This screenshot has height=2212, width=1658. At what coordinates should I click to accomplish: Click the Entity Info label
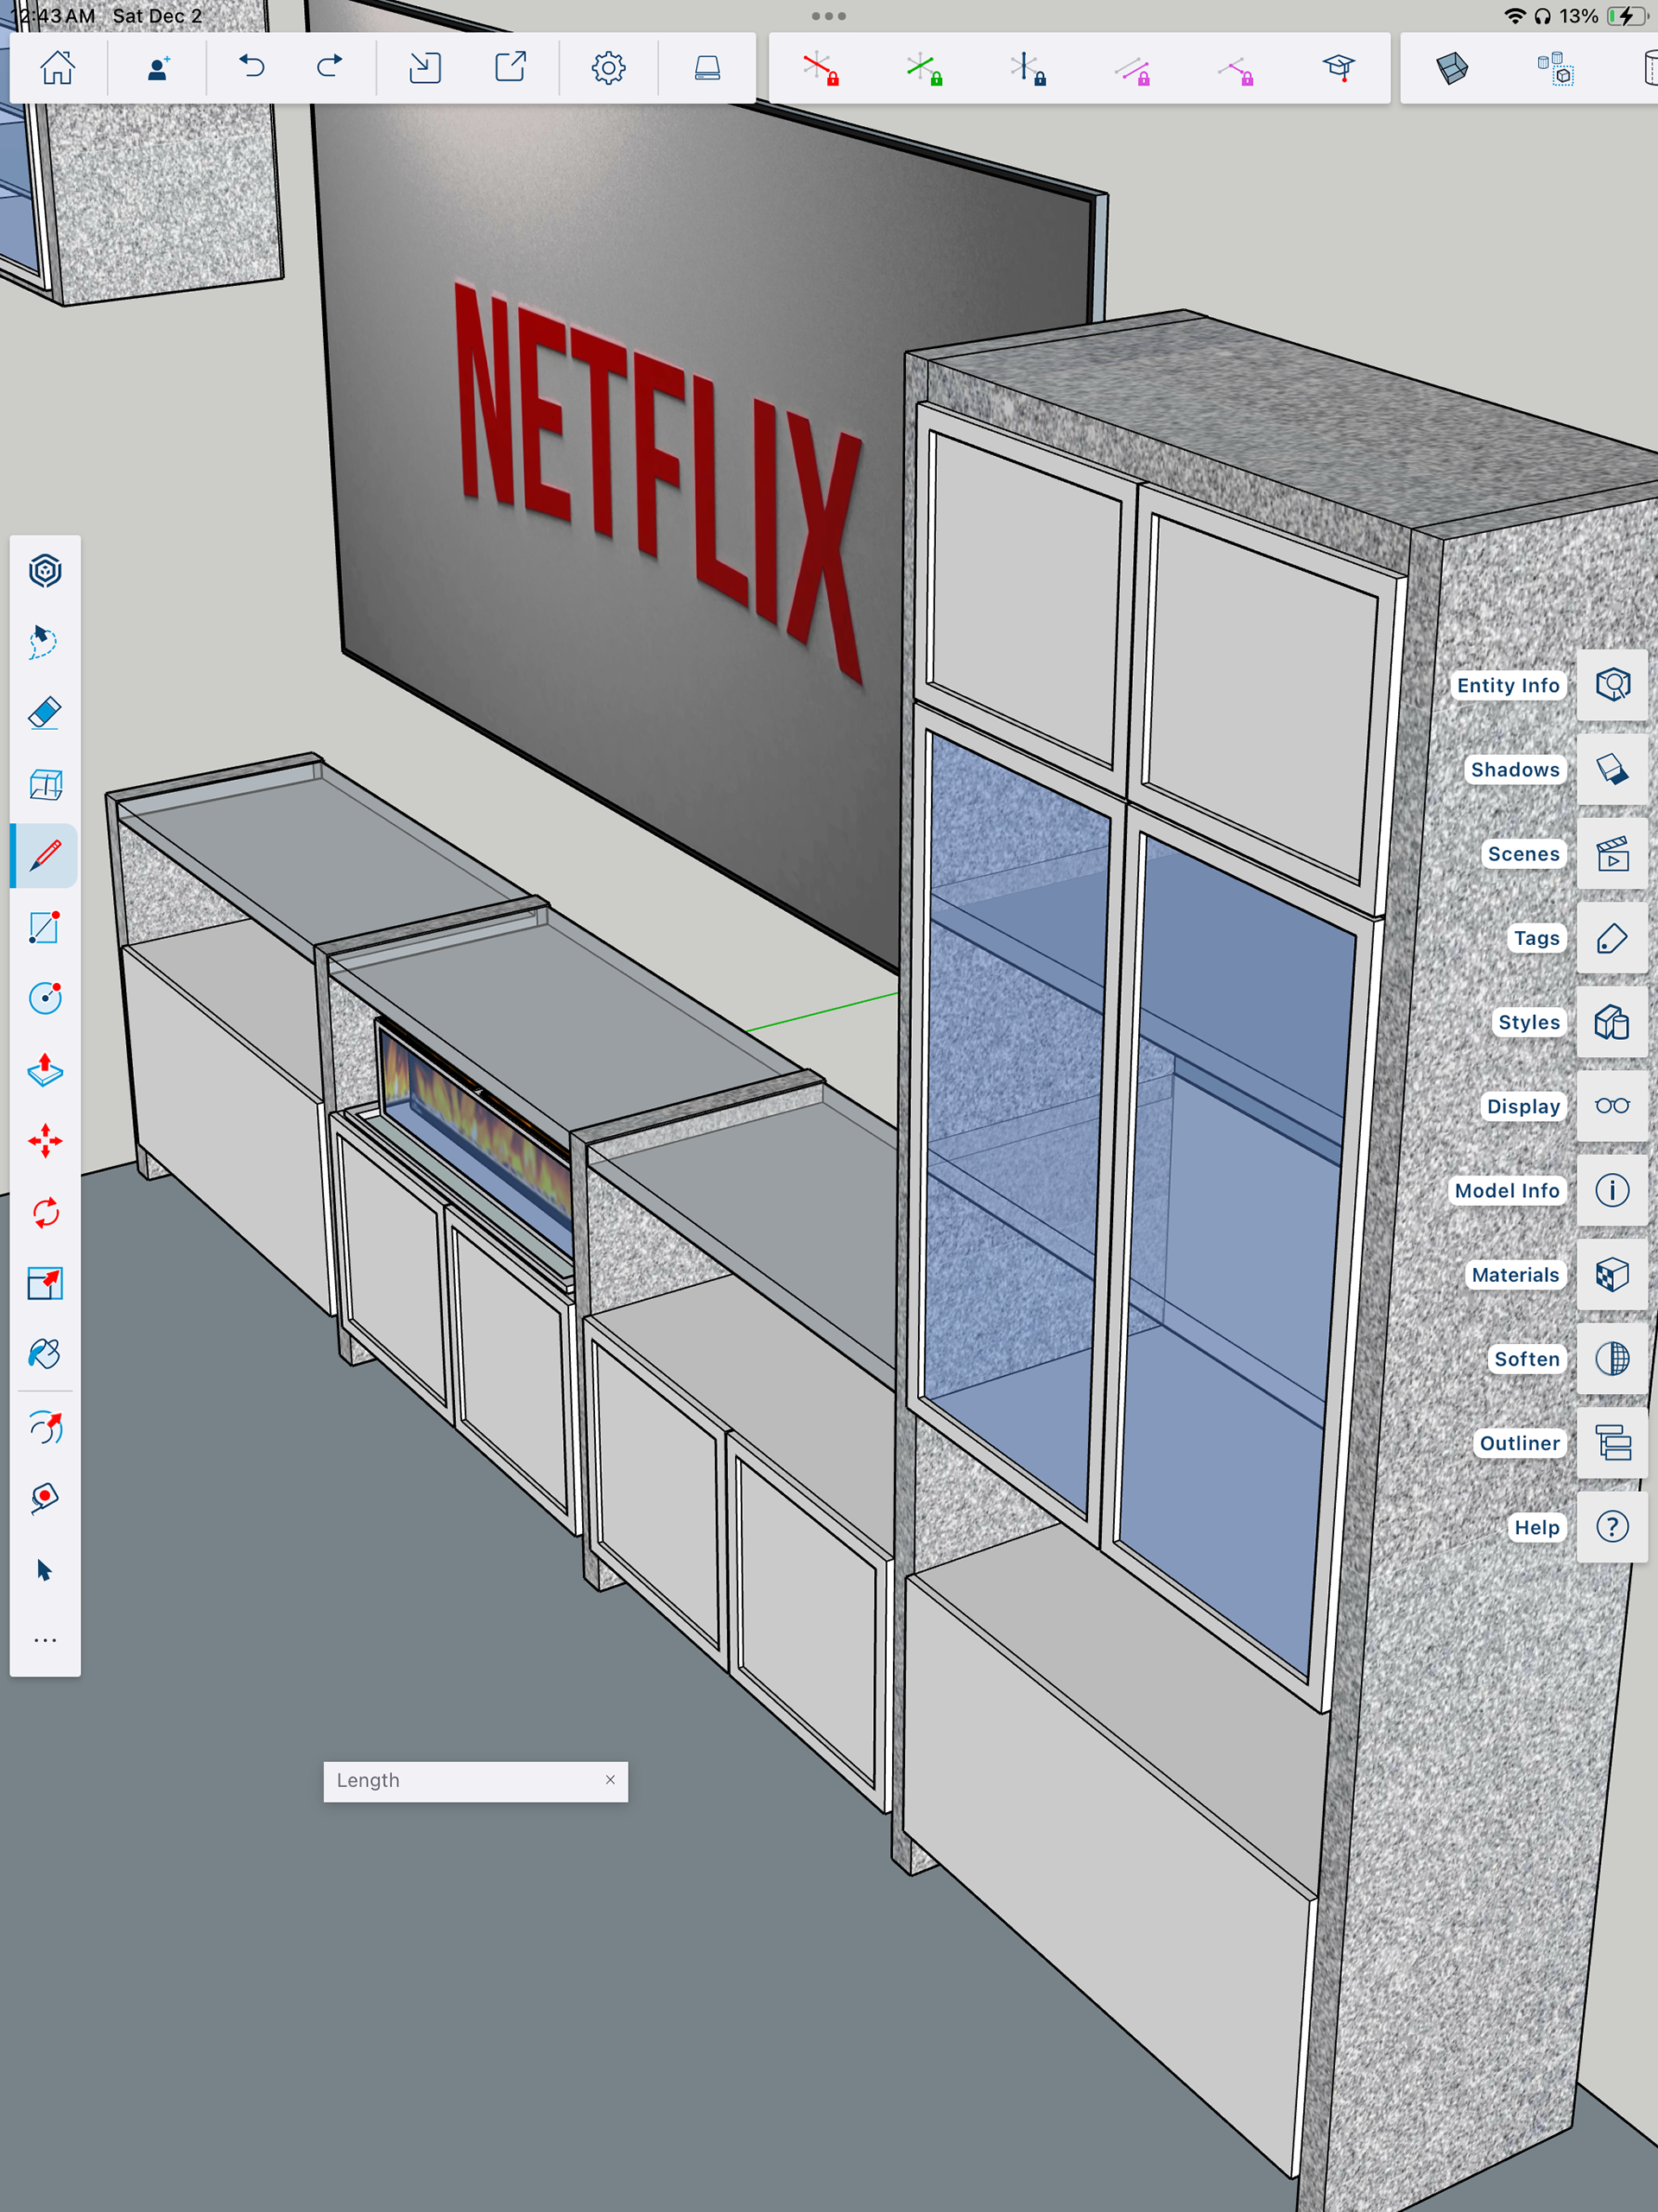1507,685
